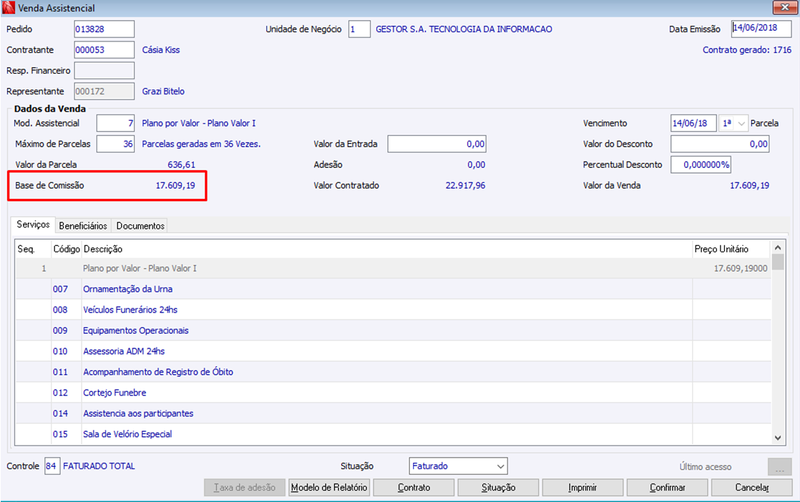The image size is (800, 502).
Task: Click the Descrição column header
Action: pos(387,249)
